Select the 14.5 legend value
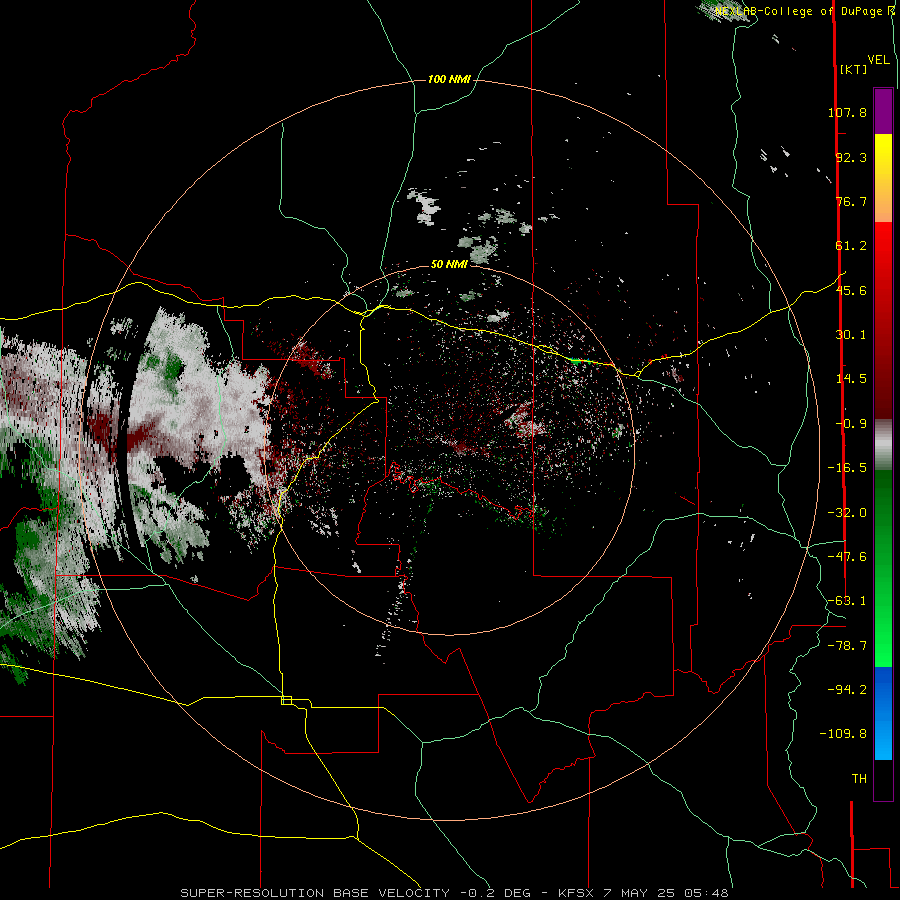The width and height of the screenshot is (900, 900). point(851,379)
